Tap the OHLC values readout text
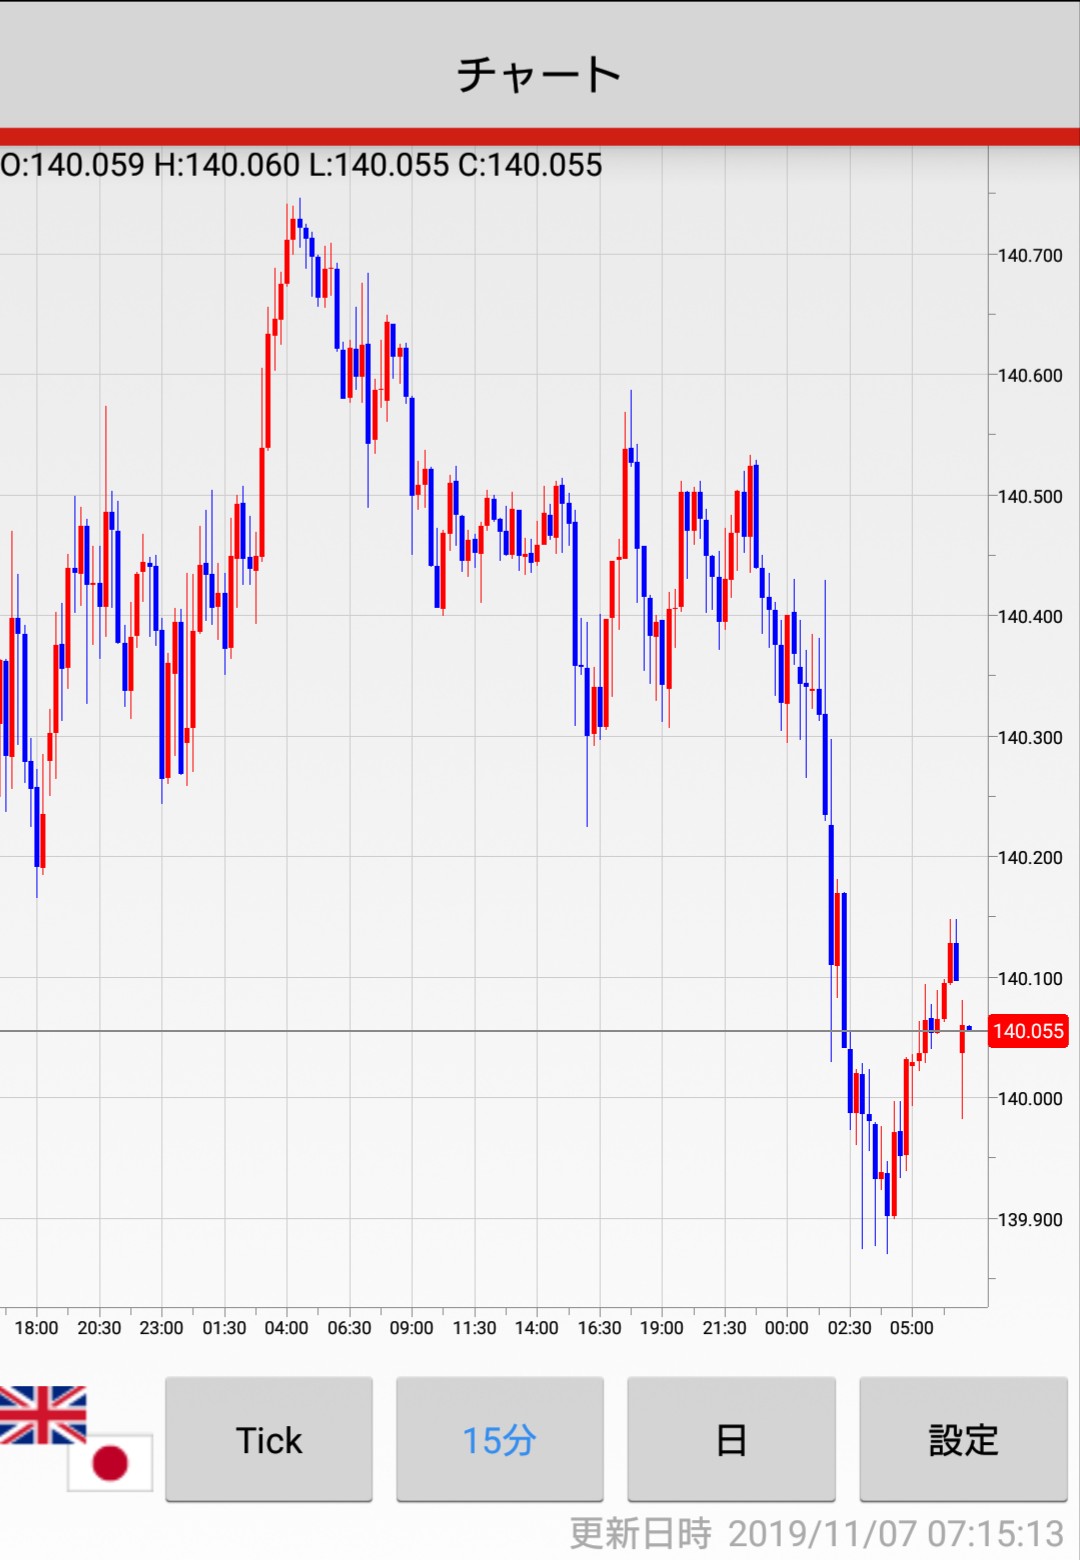This screenshot has height=1560, width=1080. [301, 165]
